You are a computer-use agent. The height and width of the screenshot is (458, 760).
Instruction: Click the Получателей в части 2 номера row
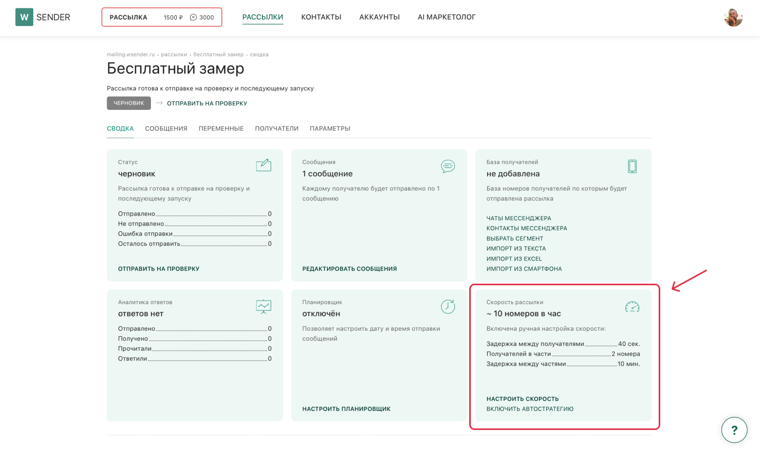563,354
